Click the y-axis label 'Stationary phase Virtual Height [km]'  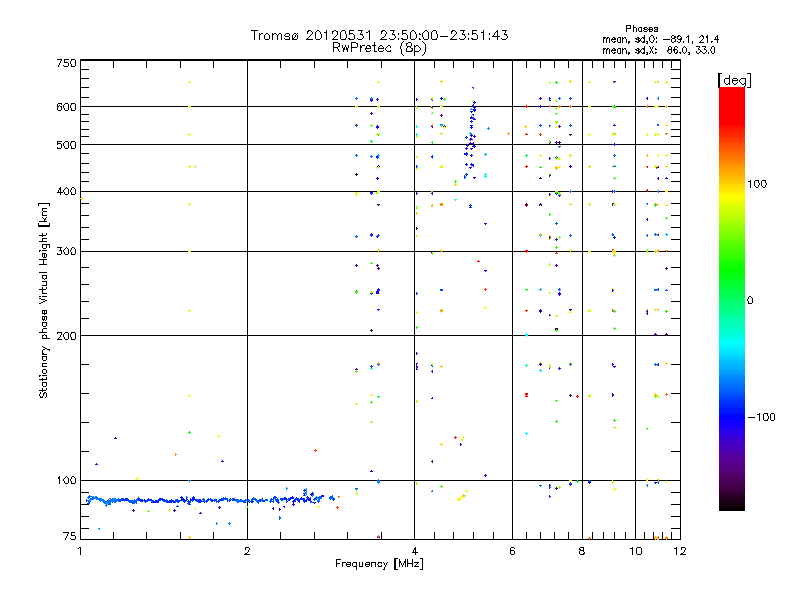(44, 300)
